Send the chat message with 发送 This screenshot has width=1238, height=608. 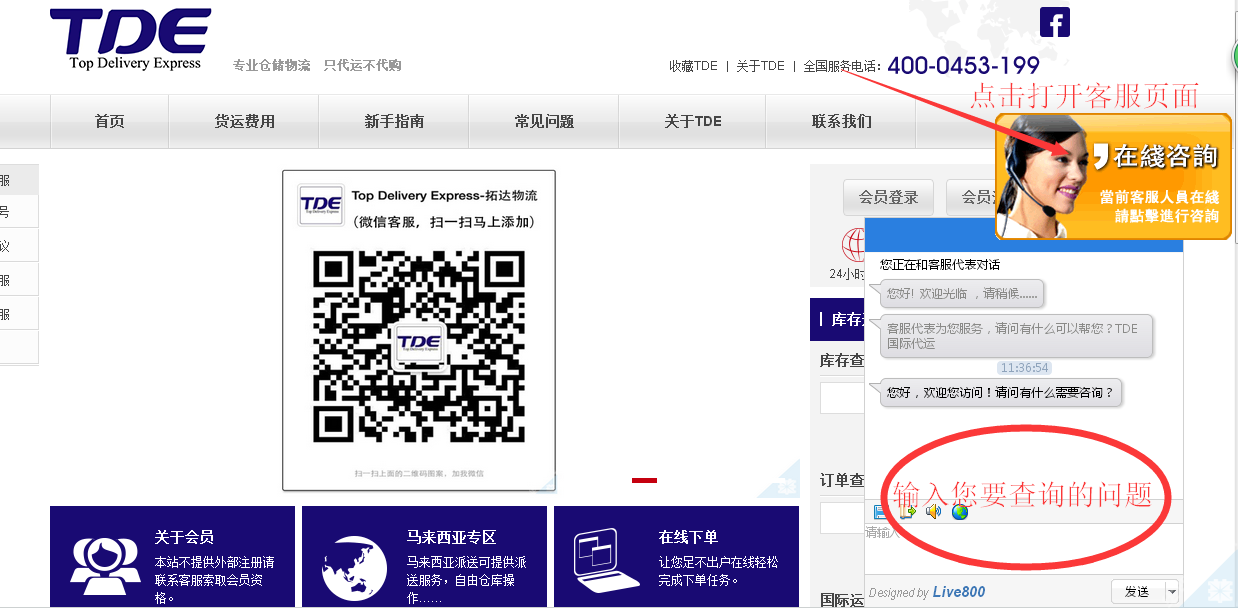pos(1137,592)
